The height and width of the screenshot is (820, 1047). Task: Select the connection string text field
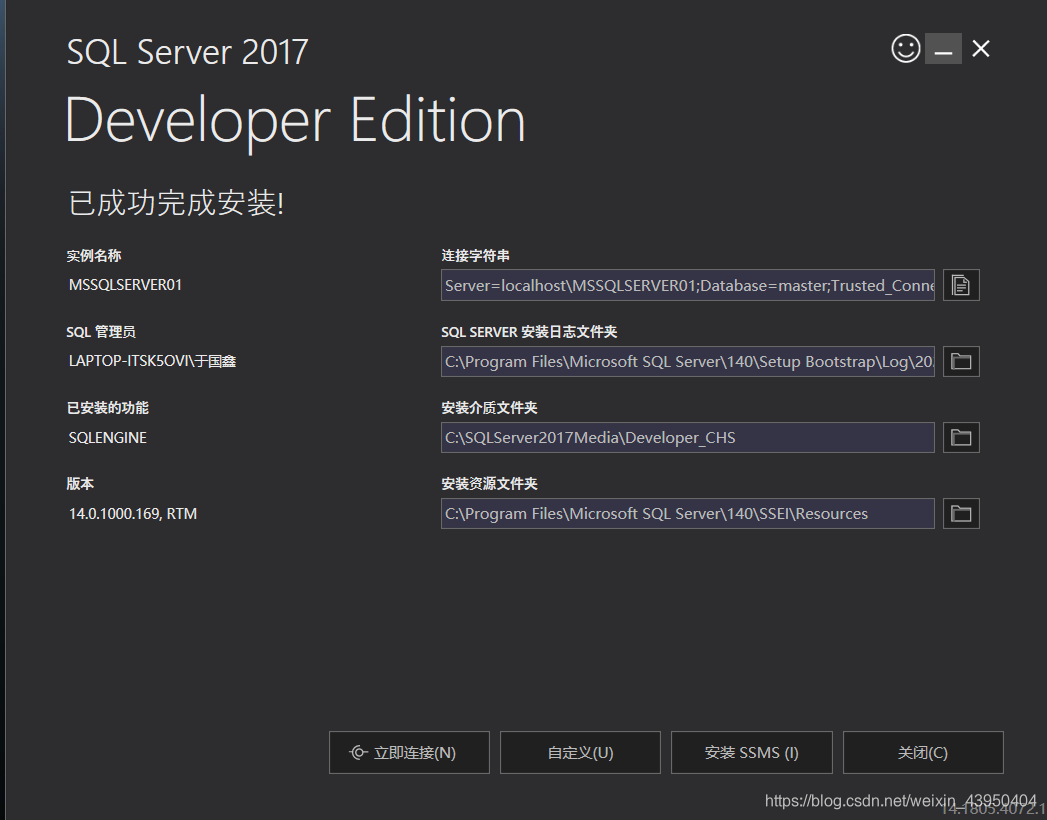tap(688, 285)
